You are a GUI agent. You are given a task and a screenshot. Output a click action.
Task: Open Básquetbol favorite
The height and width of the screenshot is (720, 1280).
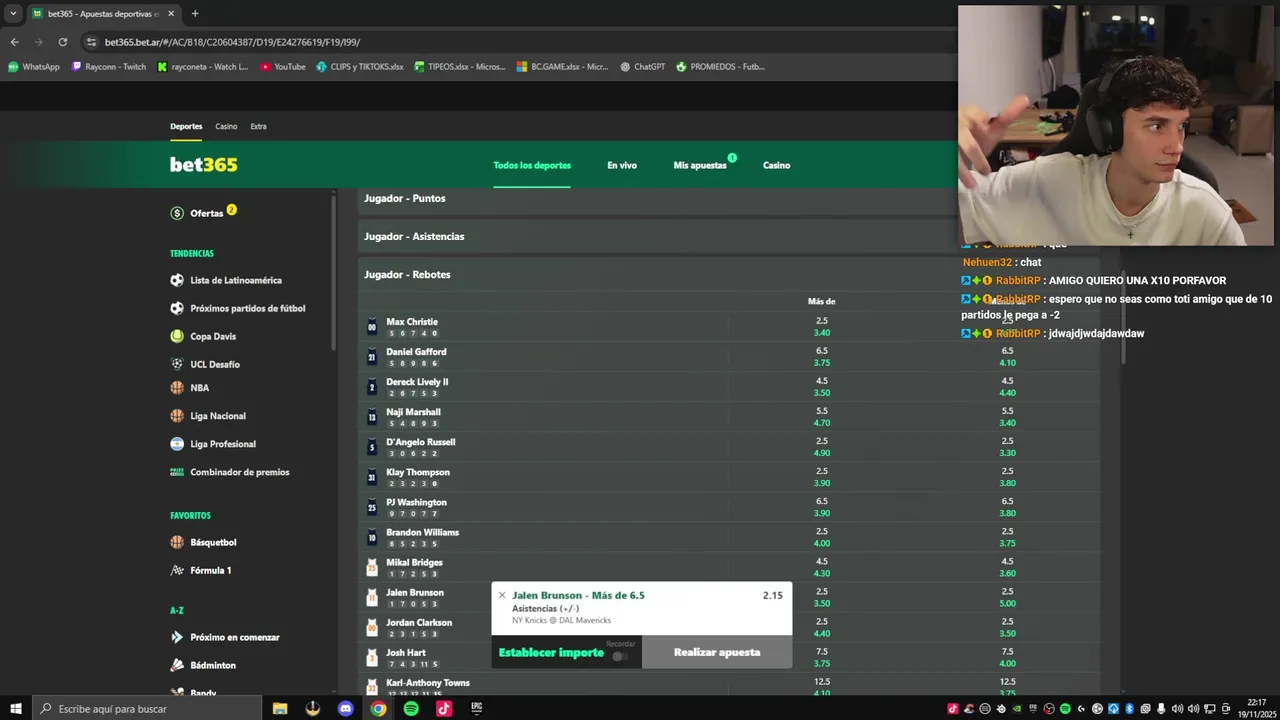213,543
